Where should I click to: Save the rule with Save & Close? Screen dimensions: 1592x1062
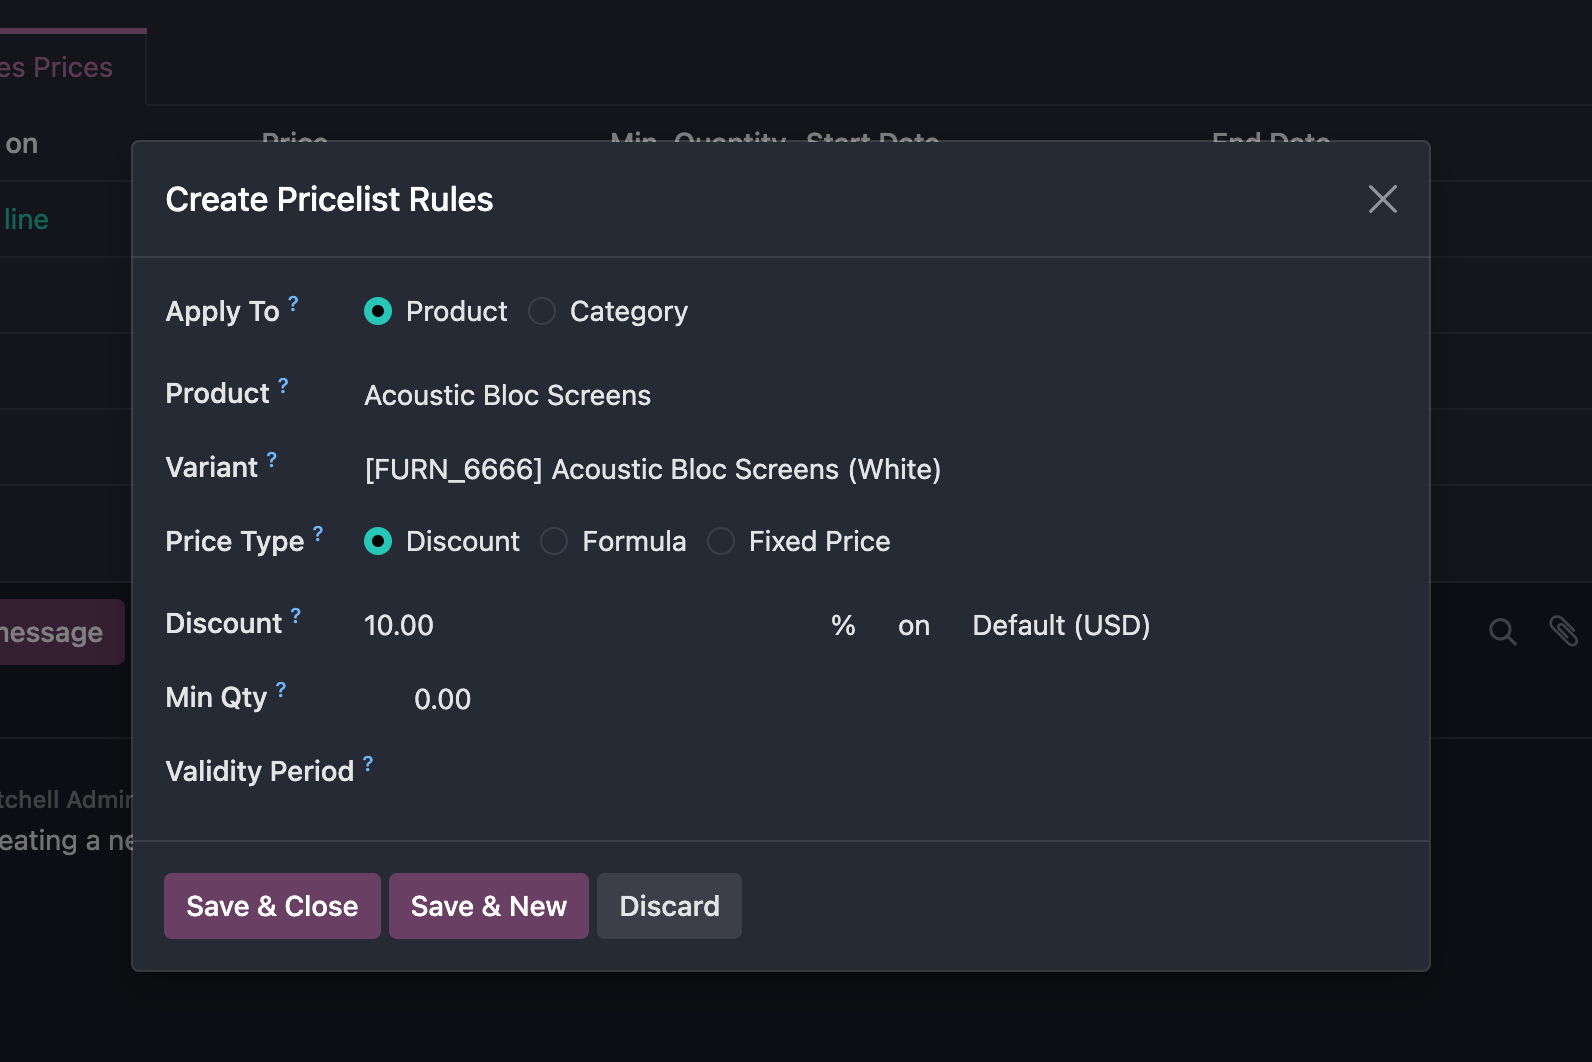[271, 906]
